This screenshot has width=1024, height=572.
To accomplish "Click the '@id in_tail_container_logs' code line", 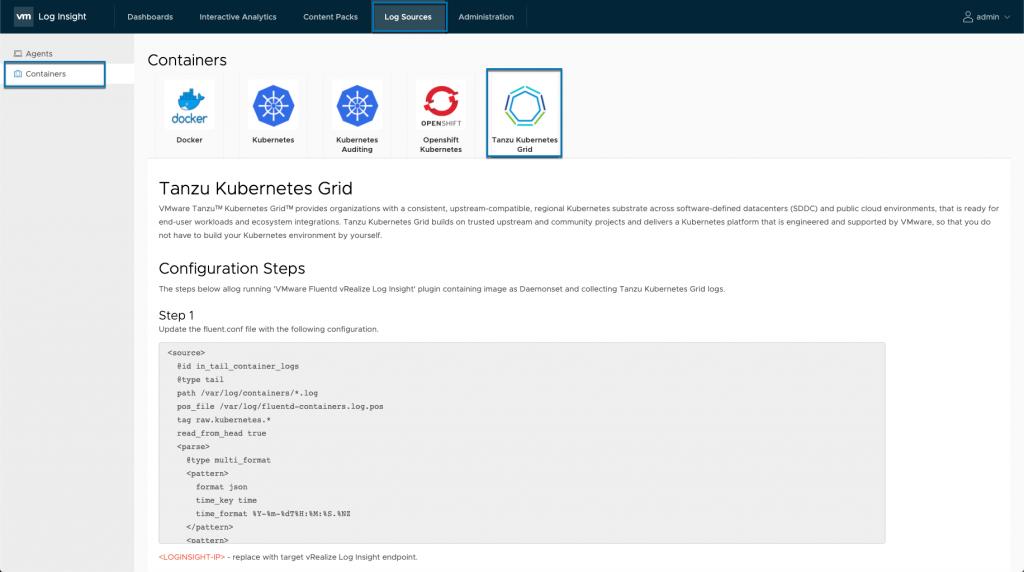I will [x=238, y=366].
